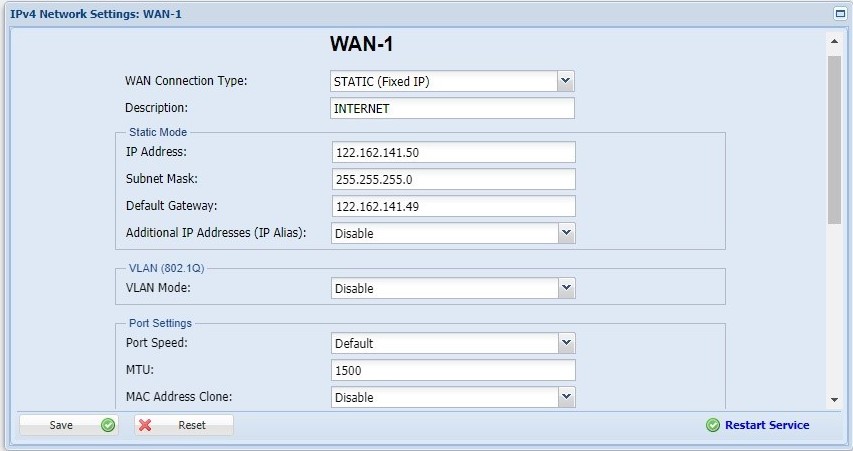Expand the Port Speed dropdown
853x451 pixels.
566,343
